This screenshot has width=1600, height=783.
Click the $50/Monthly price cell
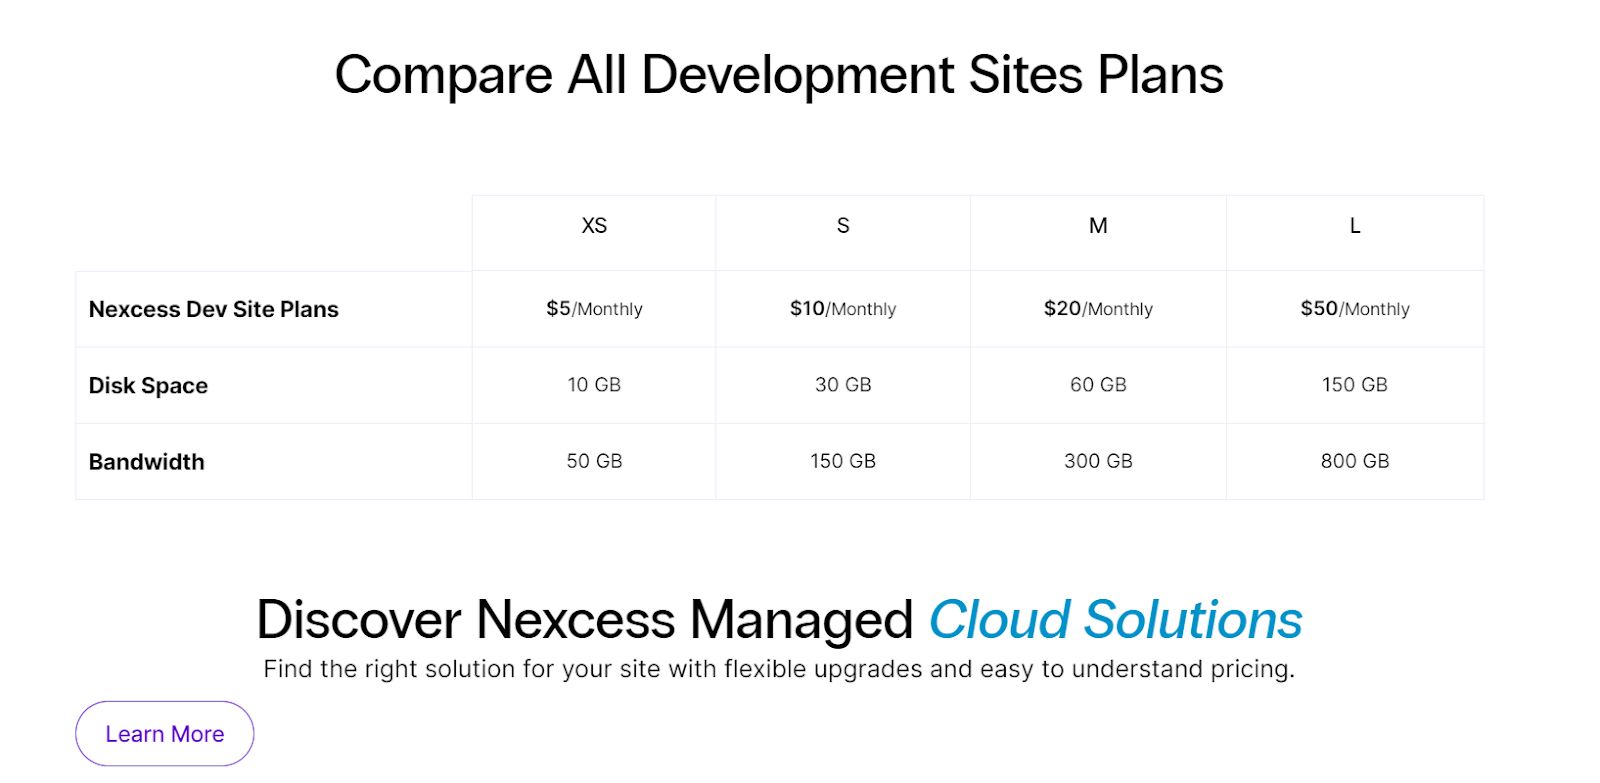coord(1355,309)
